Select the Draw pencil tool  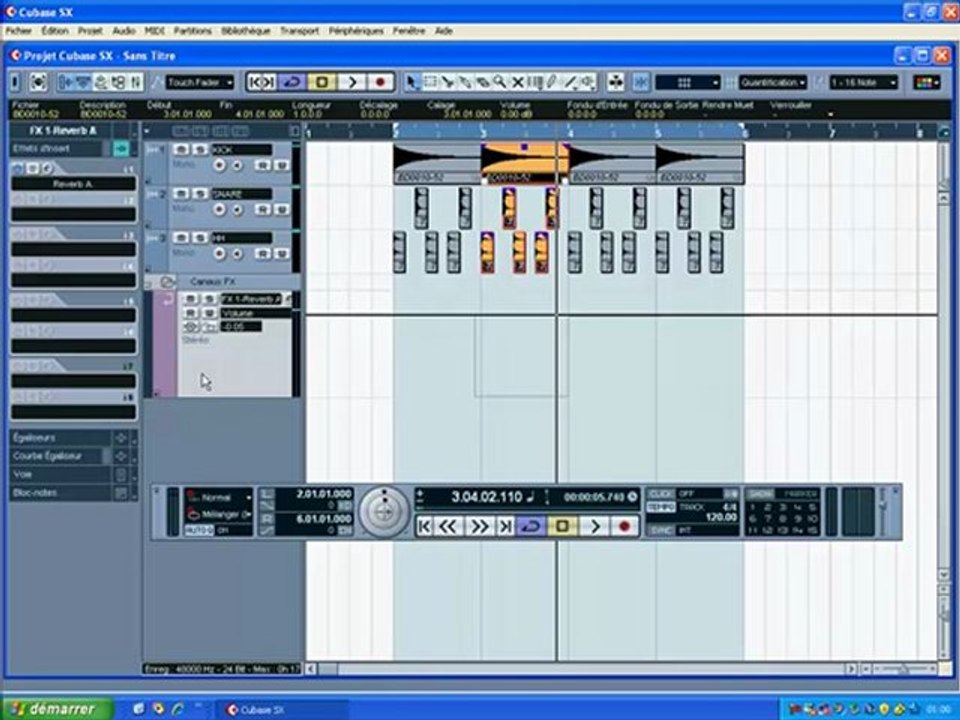[x=553, y=82]
